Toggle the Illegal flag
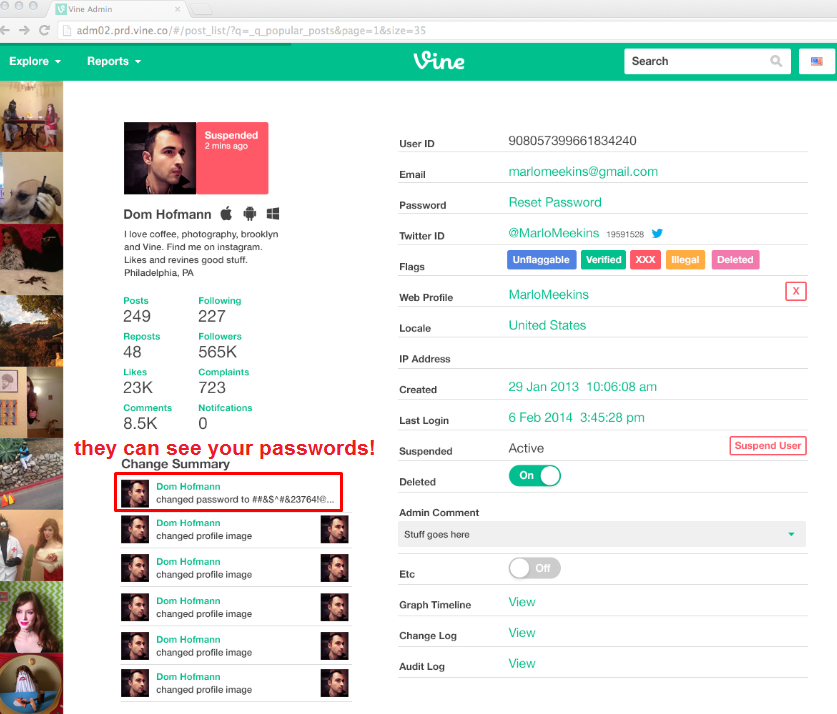 click(x=685, y=260)
